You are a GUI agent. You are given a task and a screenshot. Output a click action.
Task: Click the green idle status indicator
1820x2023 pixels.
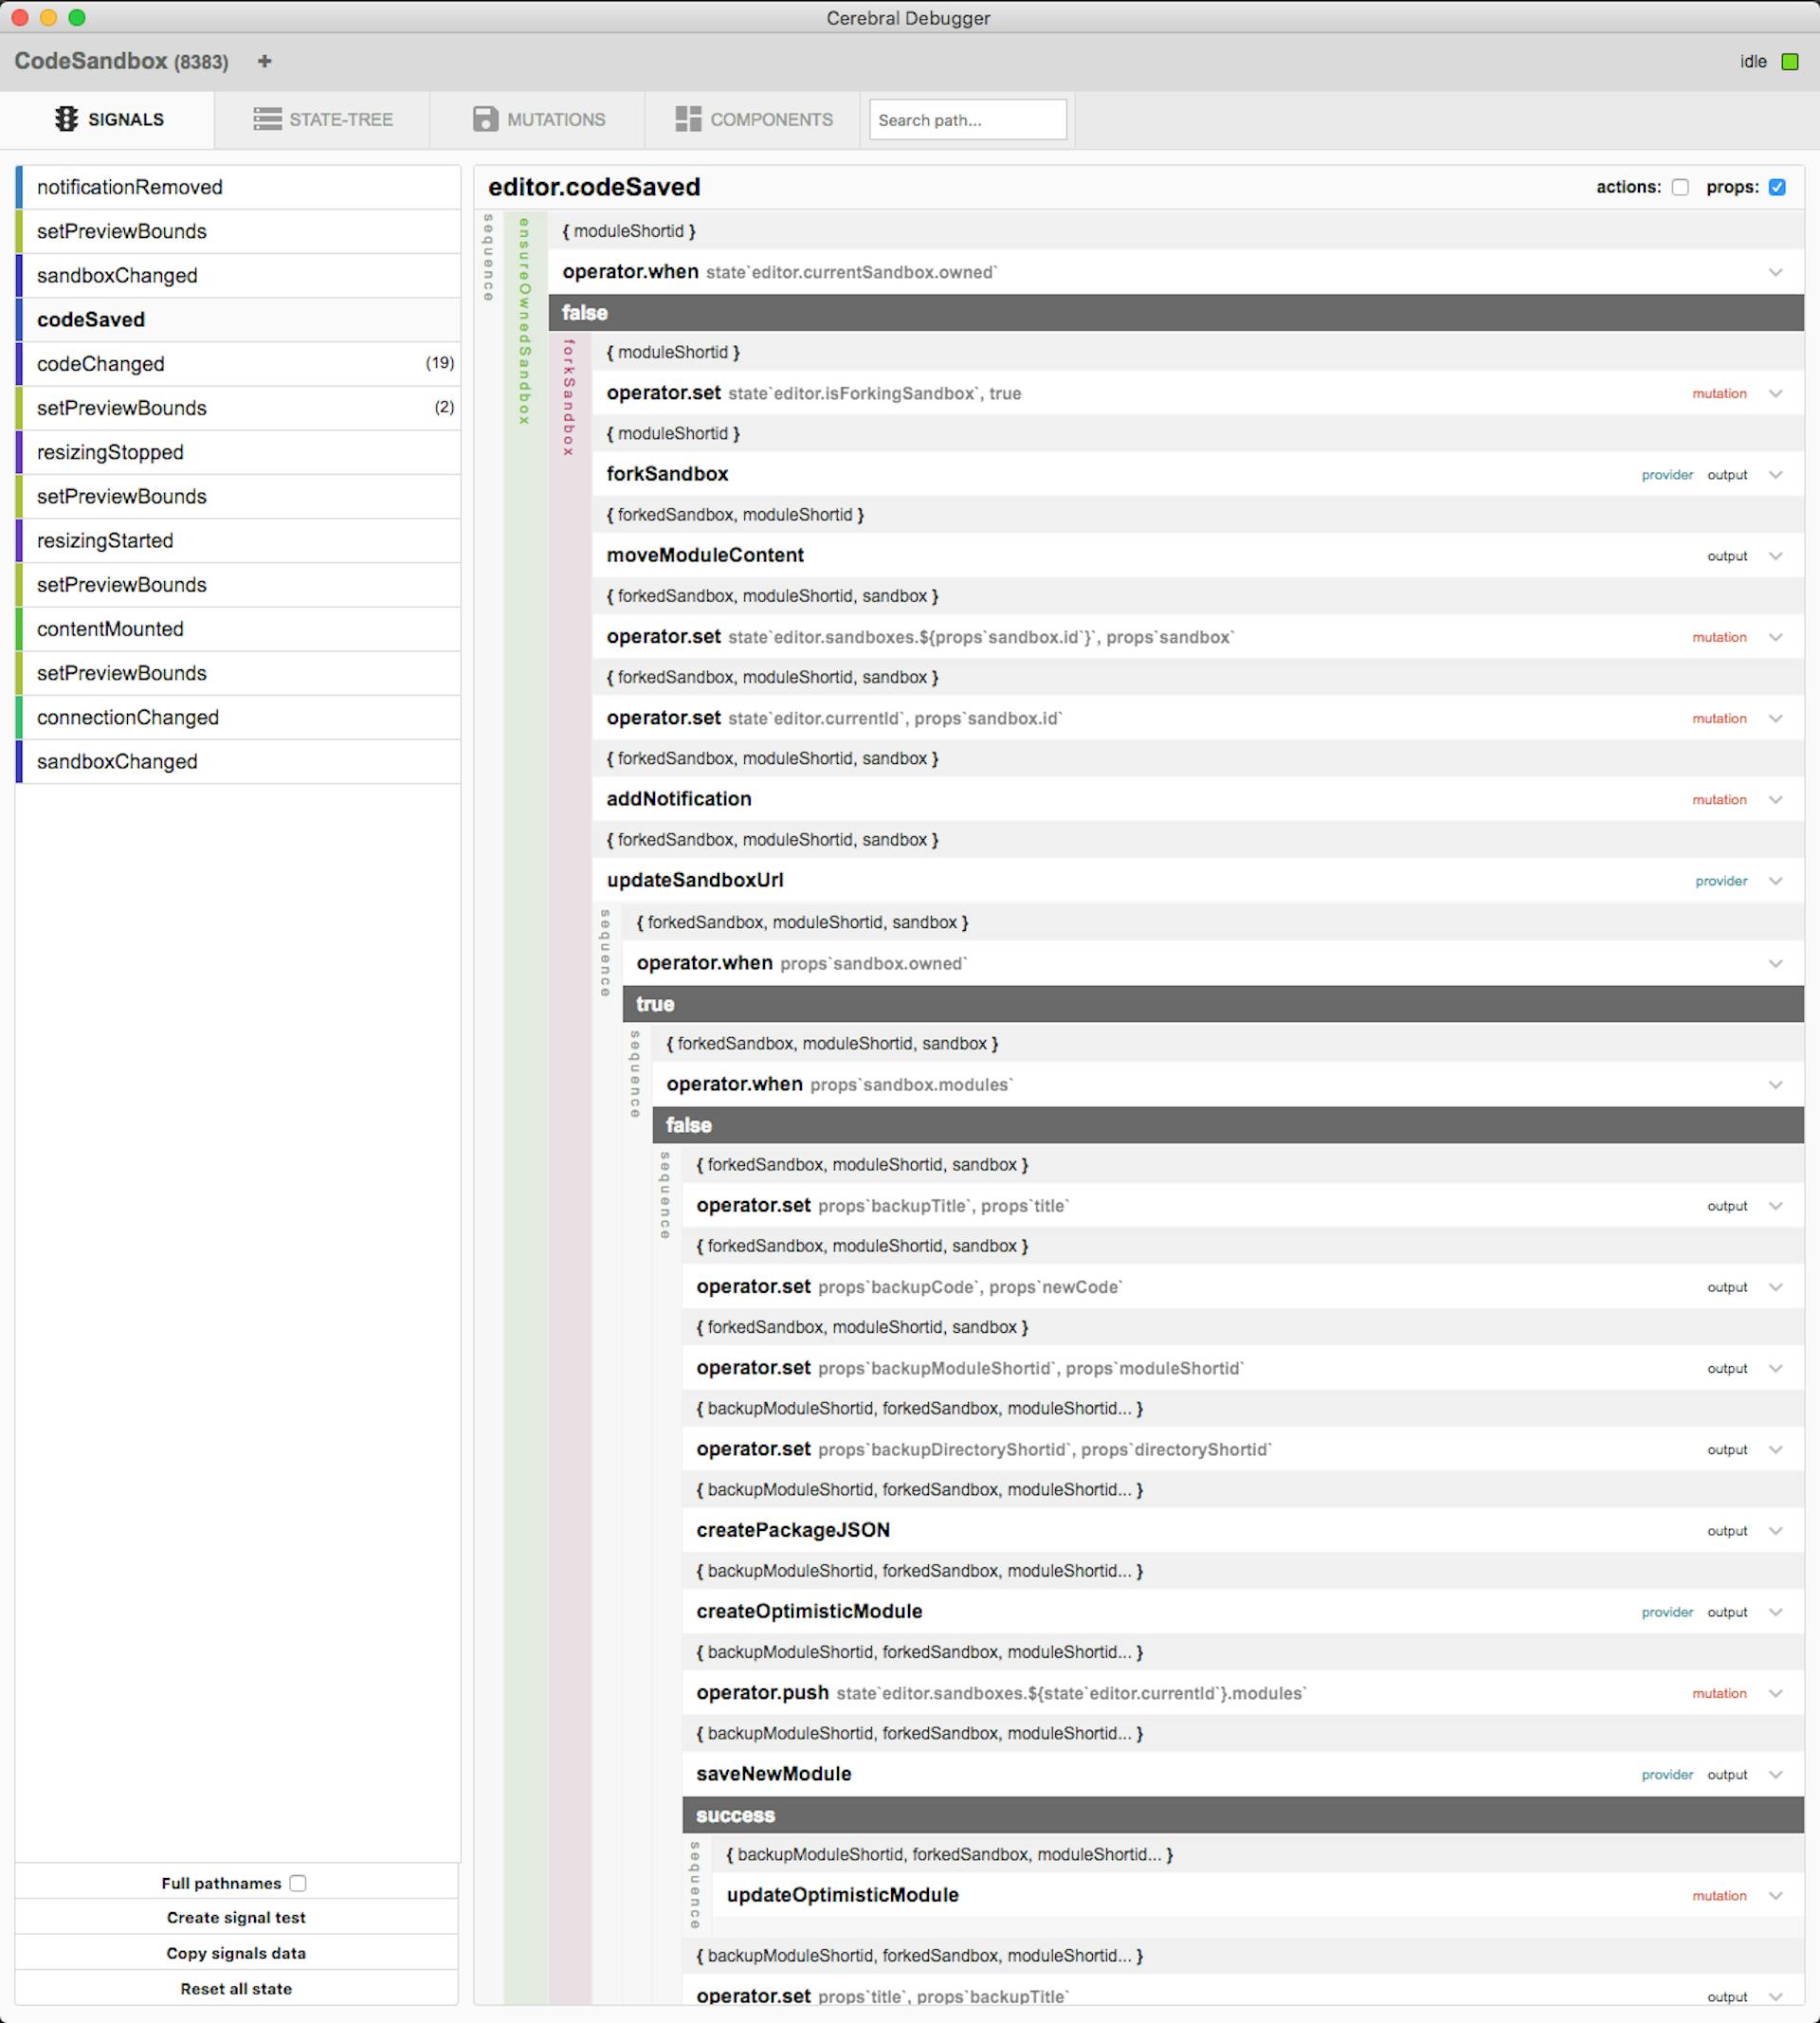click(x=1791, y=61)
